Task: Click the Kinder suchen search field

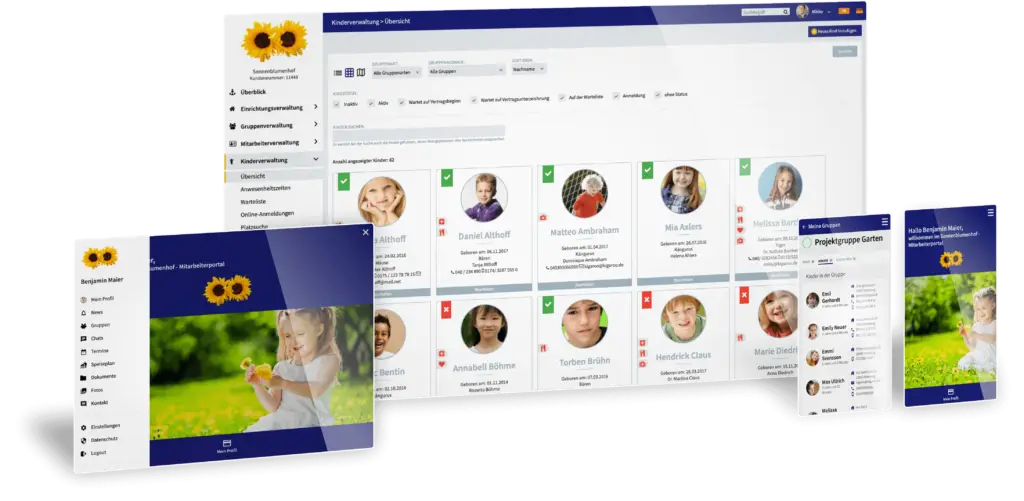Action: (x=419, y=132)
